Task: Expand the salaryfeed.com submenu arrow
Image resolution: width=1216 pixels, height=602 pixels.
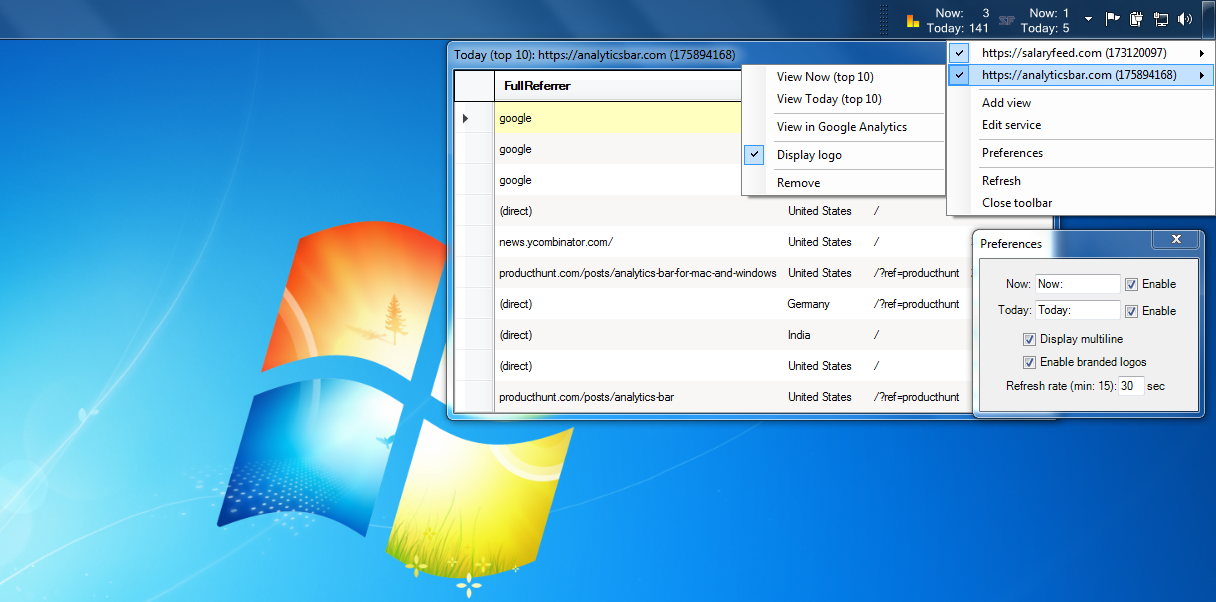Action: 1200,53
